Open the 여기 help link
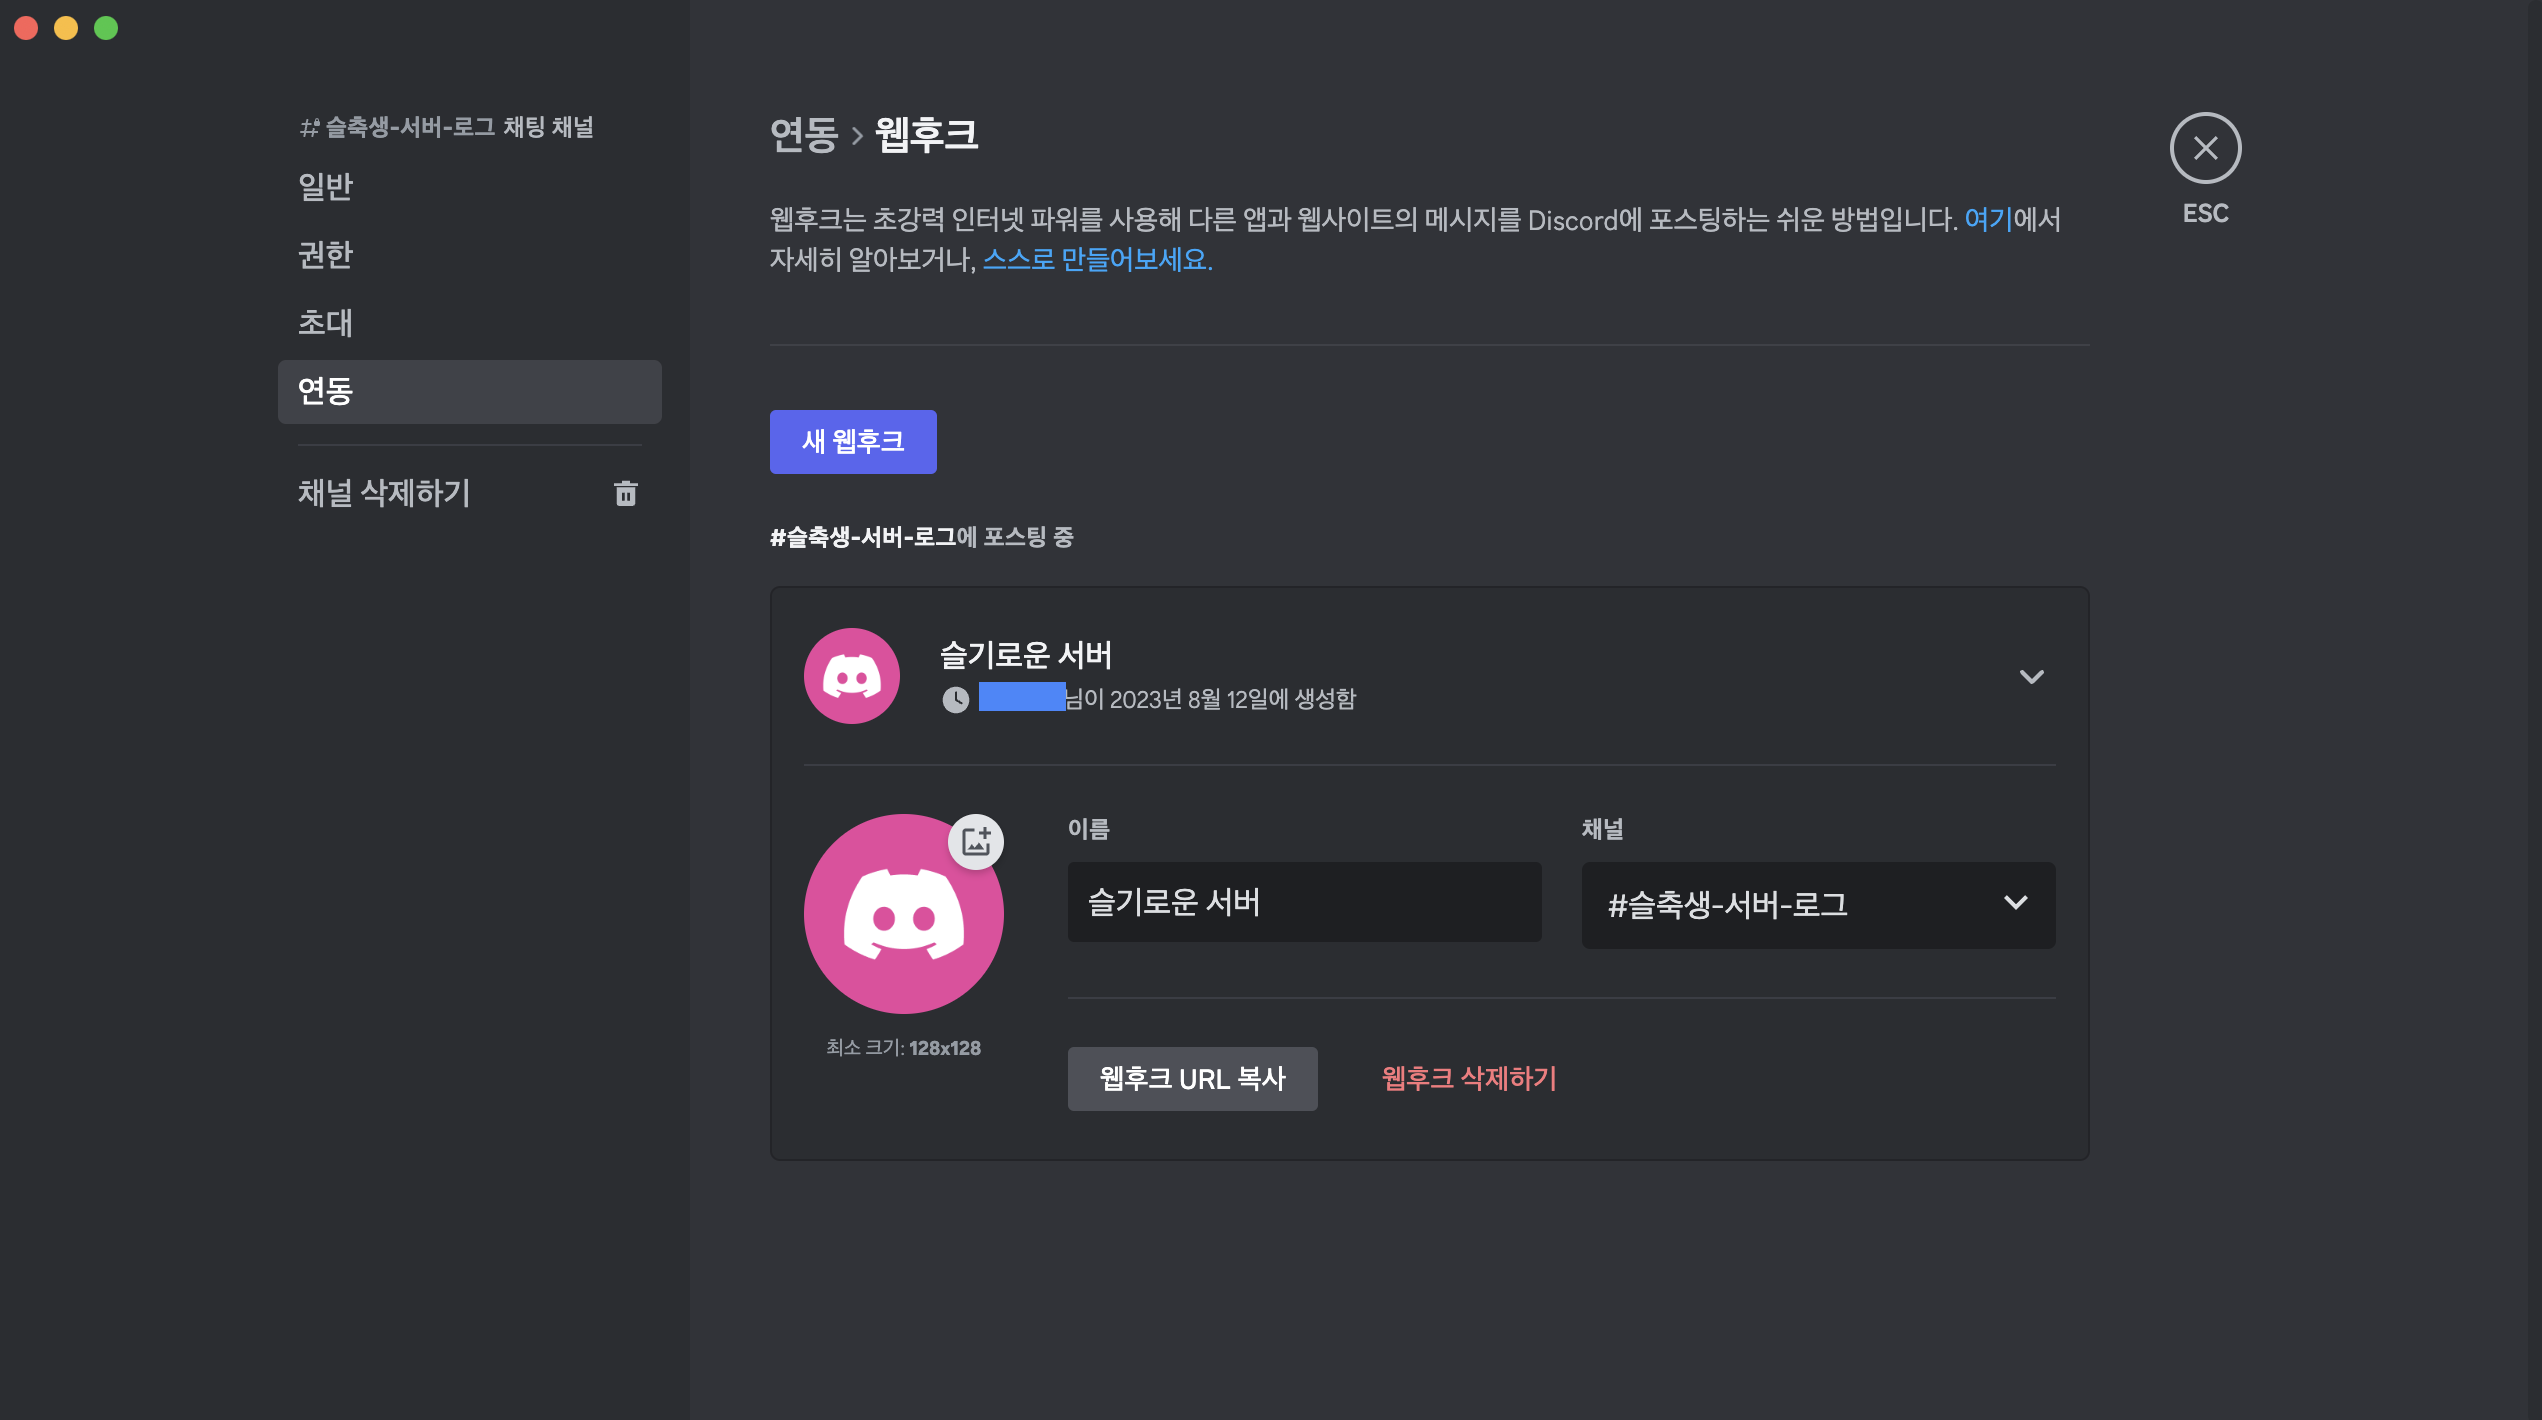This screenshot has width=2542, height=1420. tap(1987, 219)
